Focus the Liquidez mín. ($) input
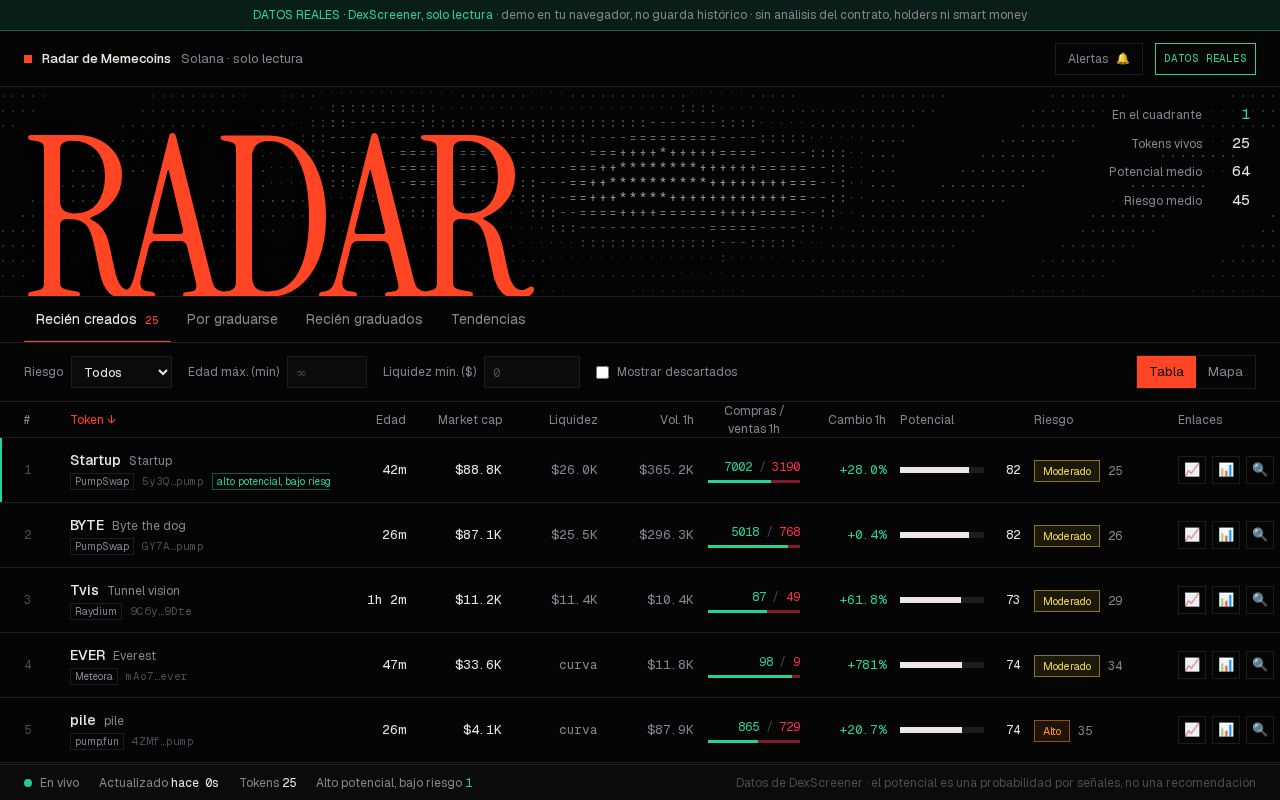Screen dimensions: 1280x800 tap(532, 372)
